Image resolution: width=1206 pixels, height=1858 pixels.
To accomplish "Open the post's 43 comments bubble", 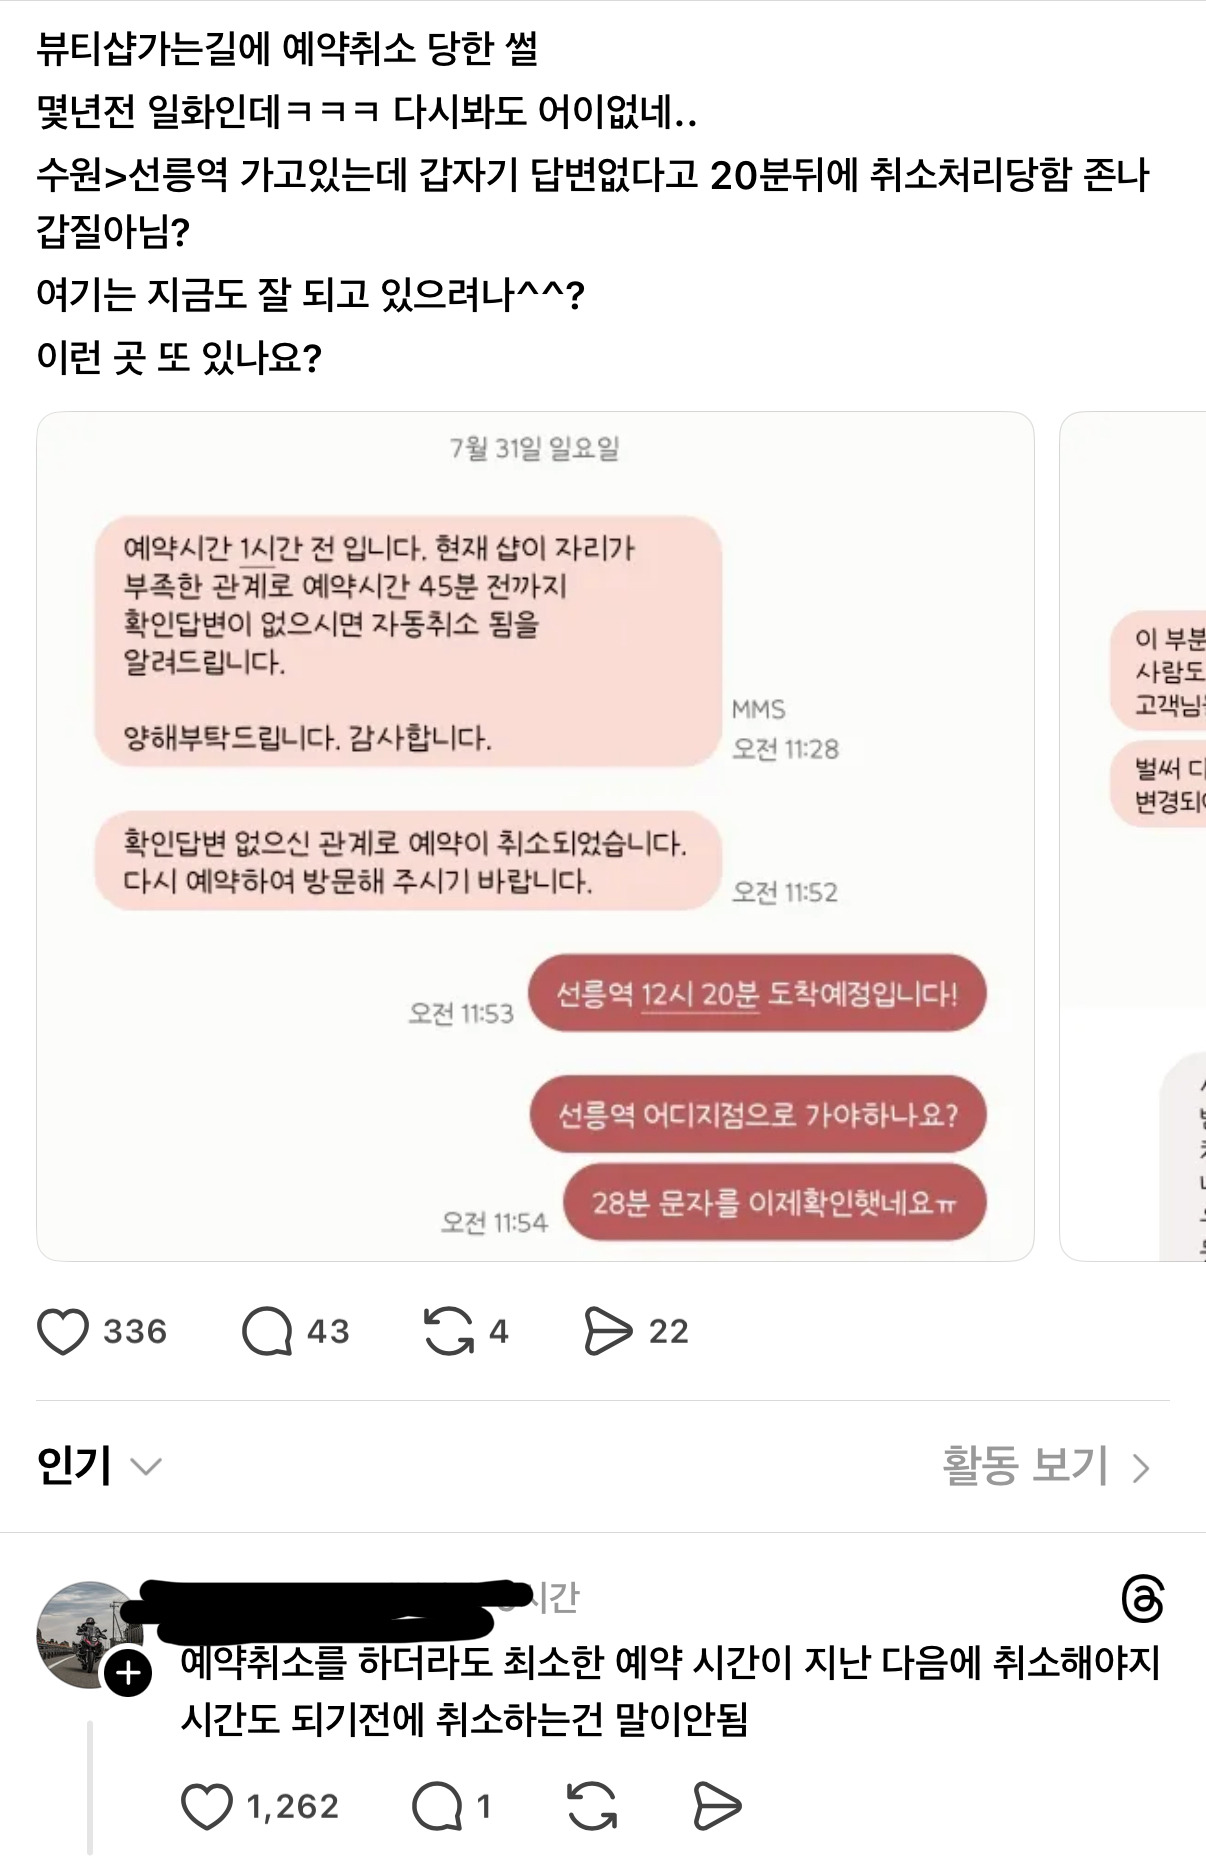I will (x=267, y=1331).
